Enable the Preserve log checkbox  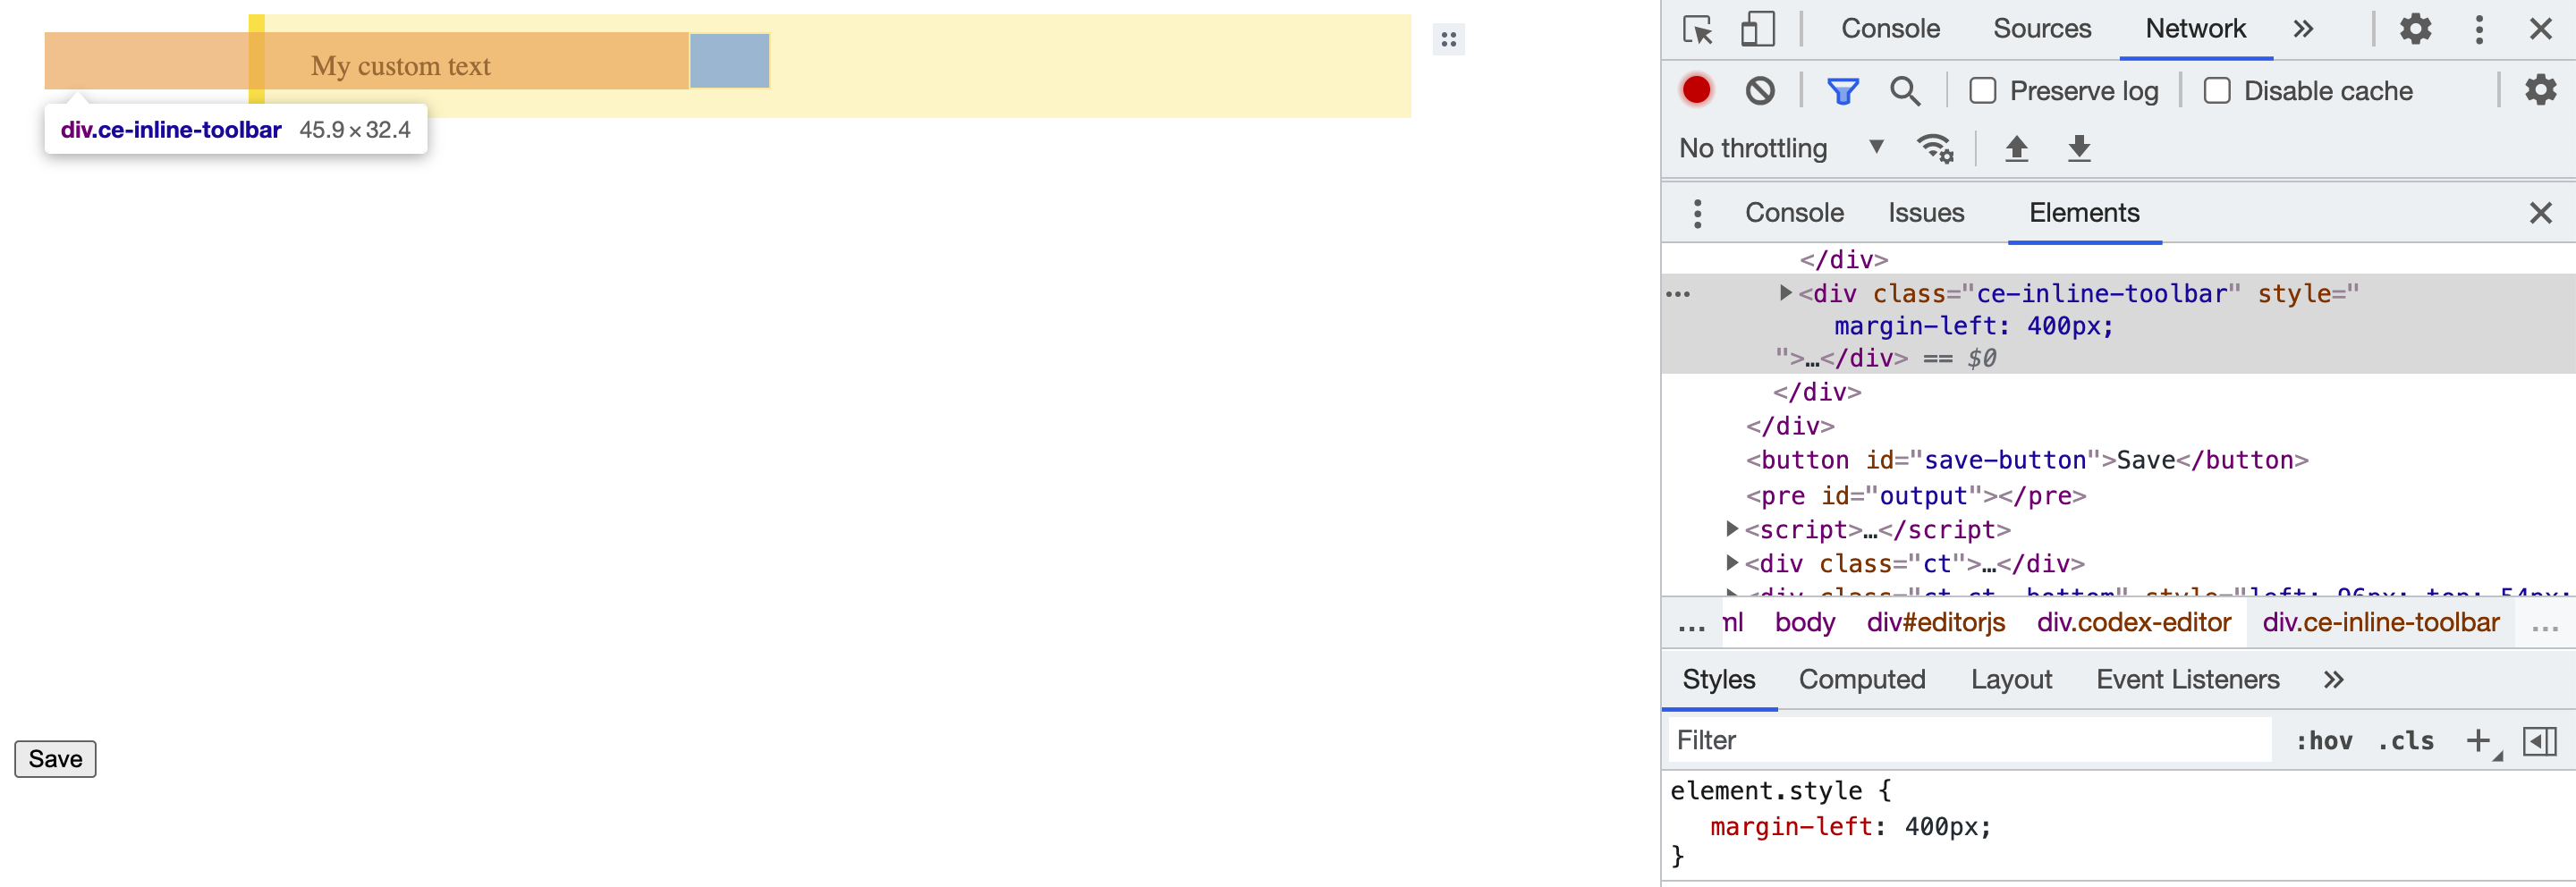tap(1983, 90)
